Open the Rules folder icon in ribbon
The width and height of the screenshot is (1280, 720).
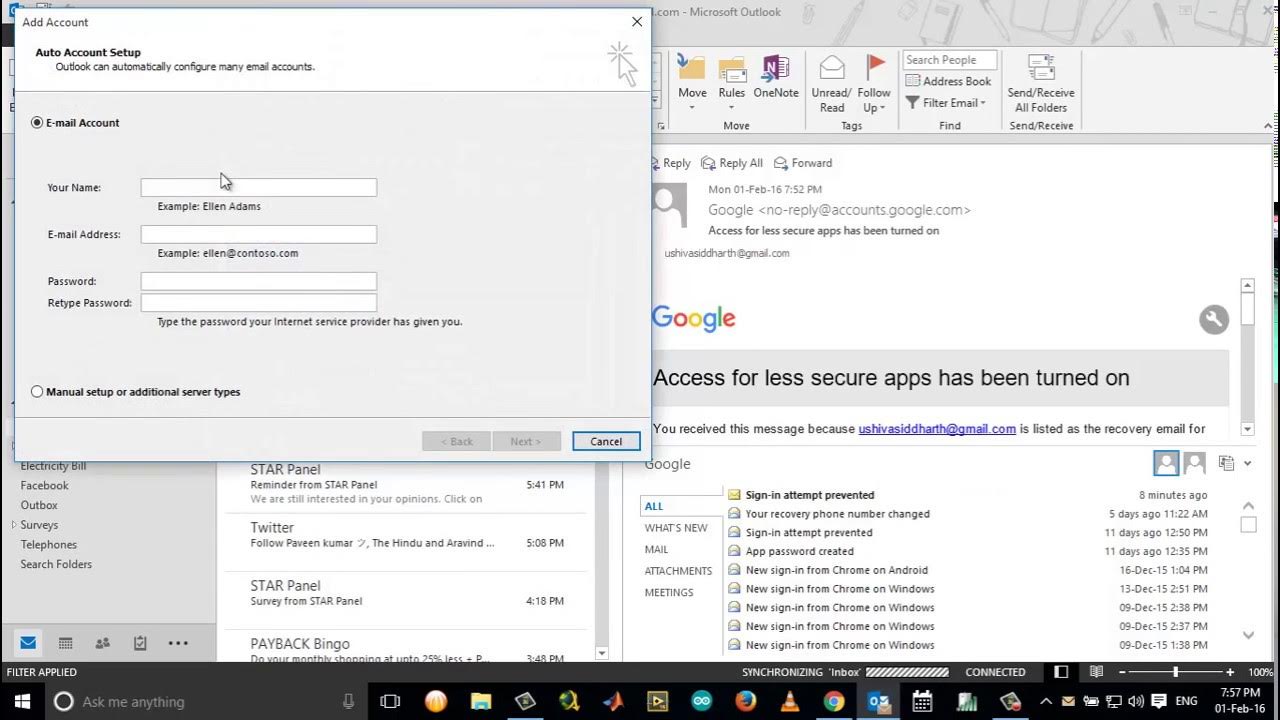pyautogui.click(x=732, y=83)
